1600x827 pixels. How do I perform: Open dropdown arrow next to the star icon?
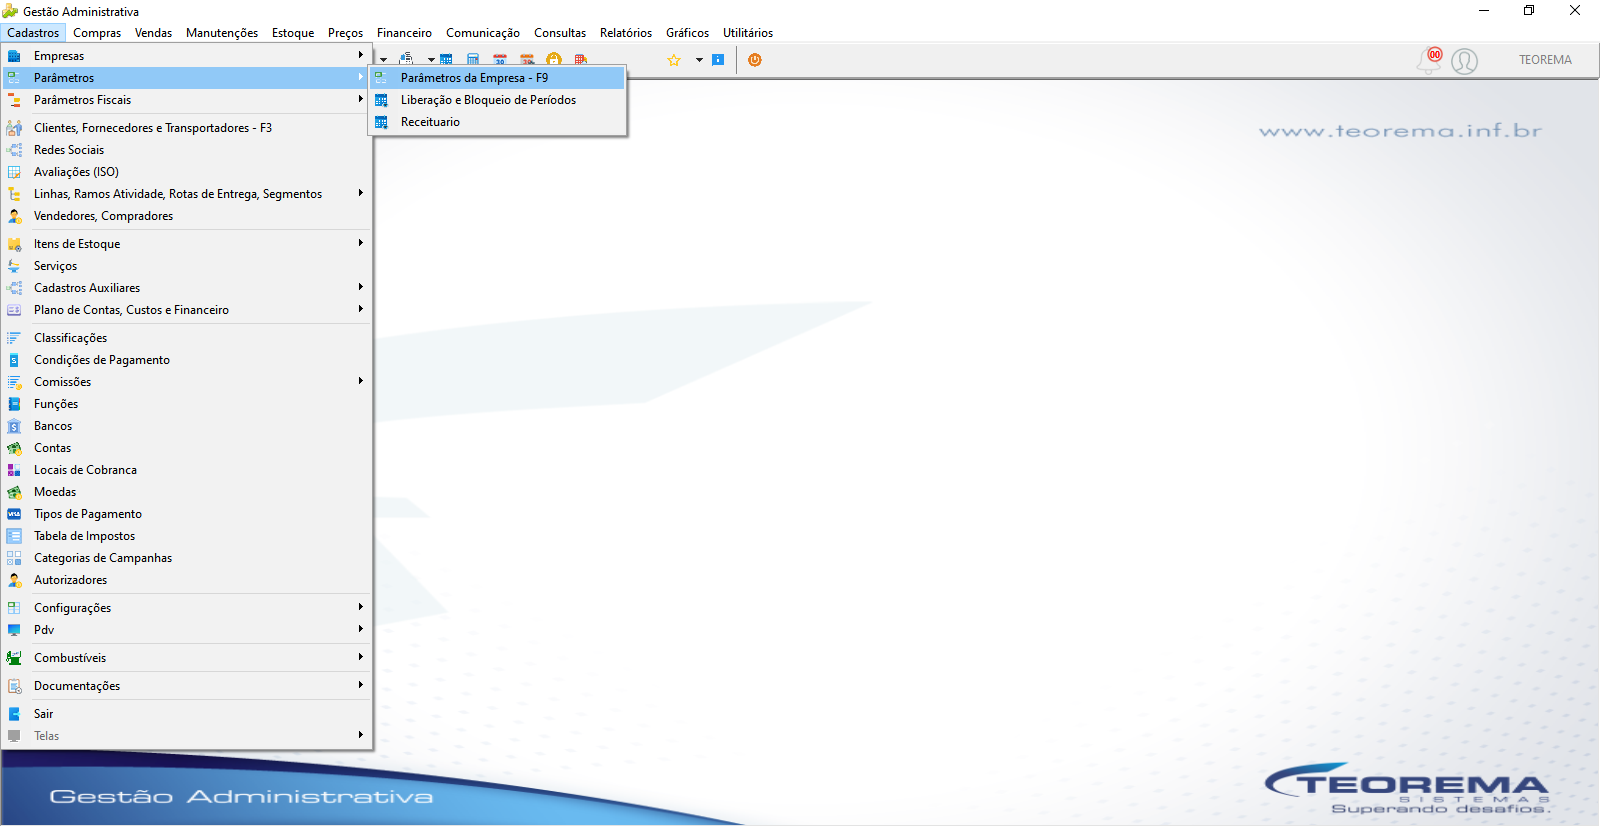[699, 60]
